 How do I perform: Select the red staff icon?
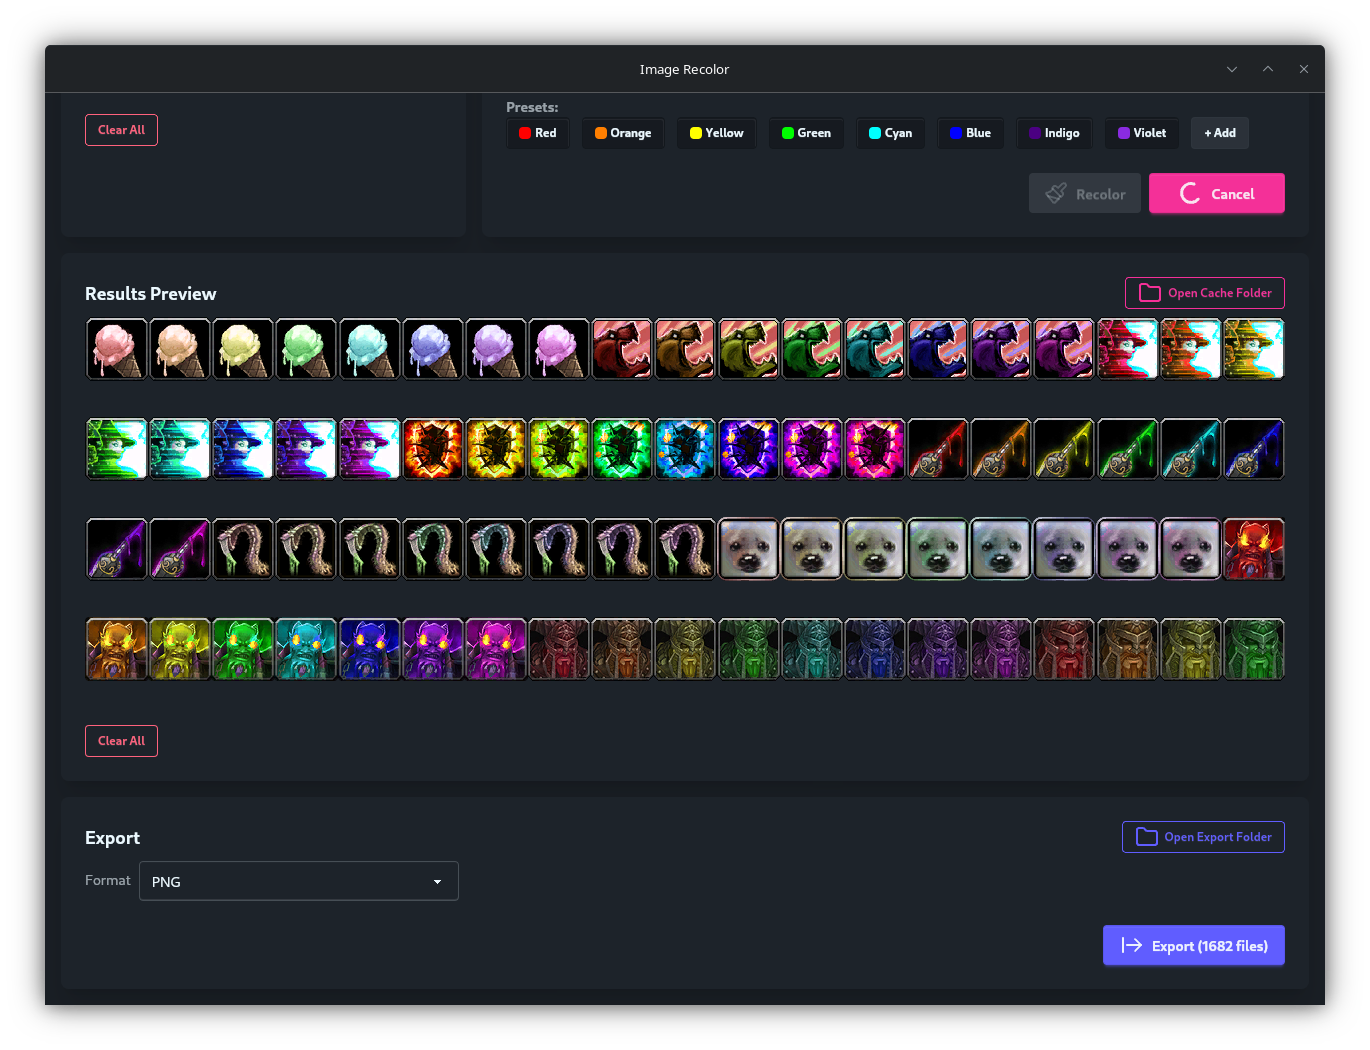pos(938,449)
